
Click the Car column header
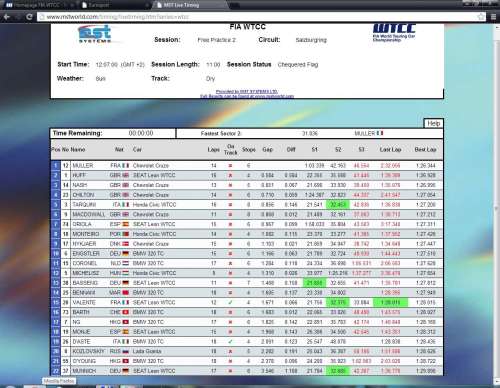pos(137,150)
